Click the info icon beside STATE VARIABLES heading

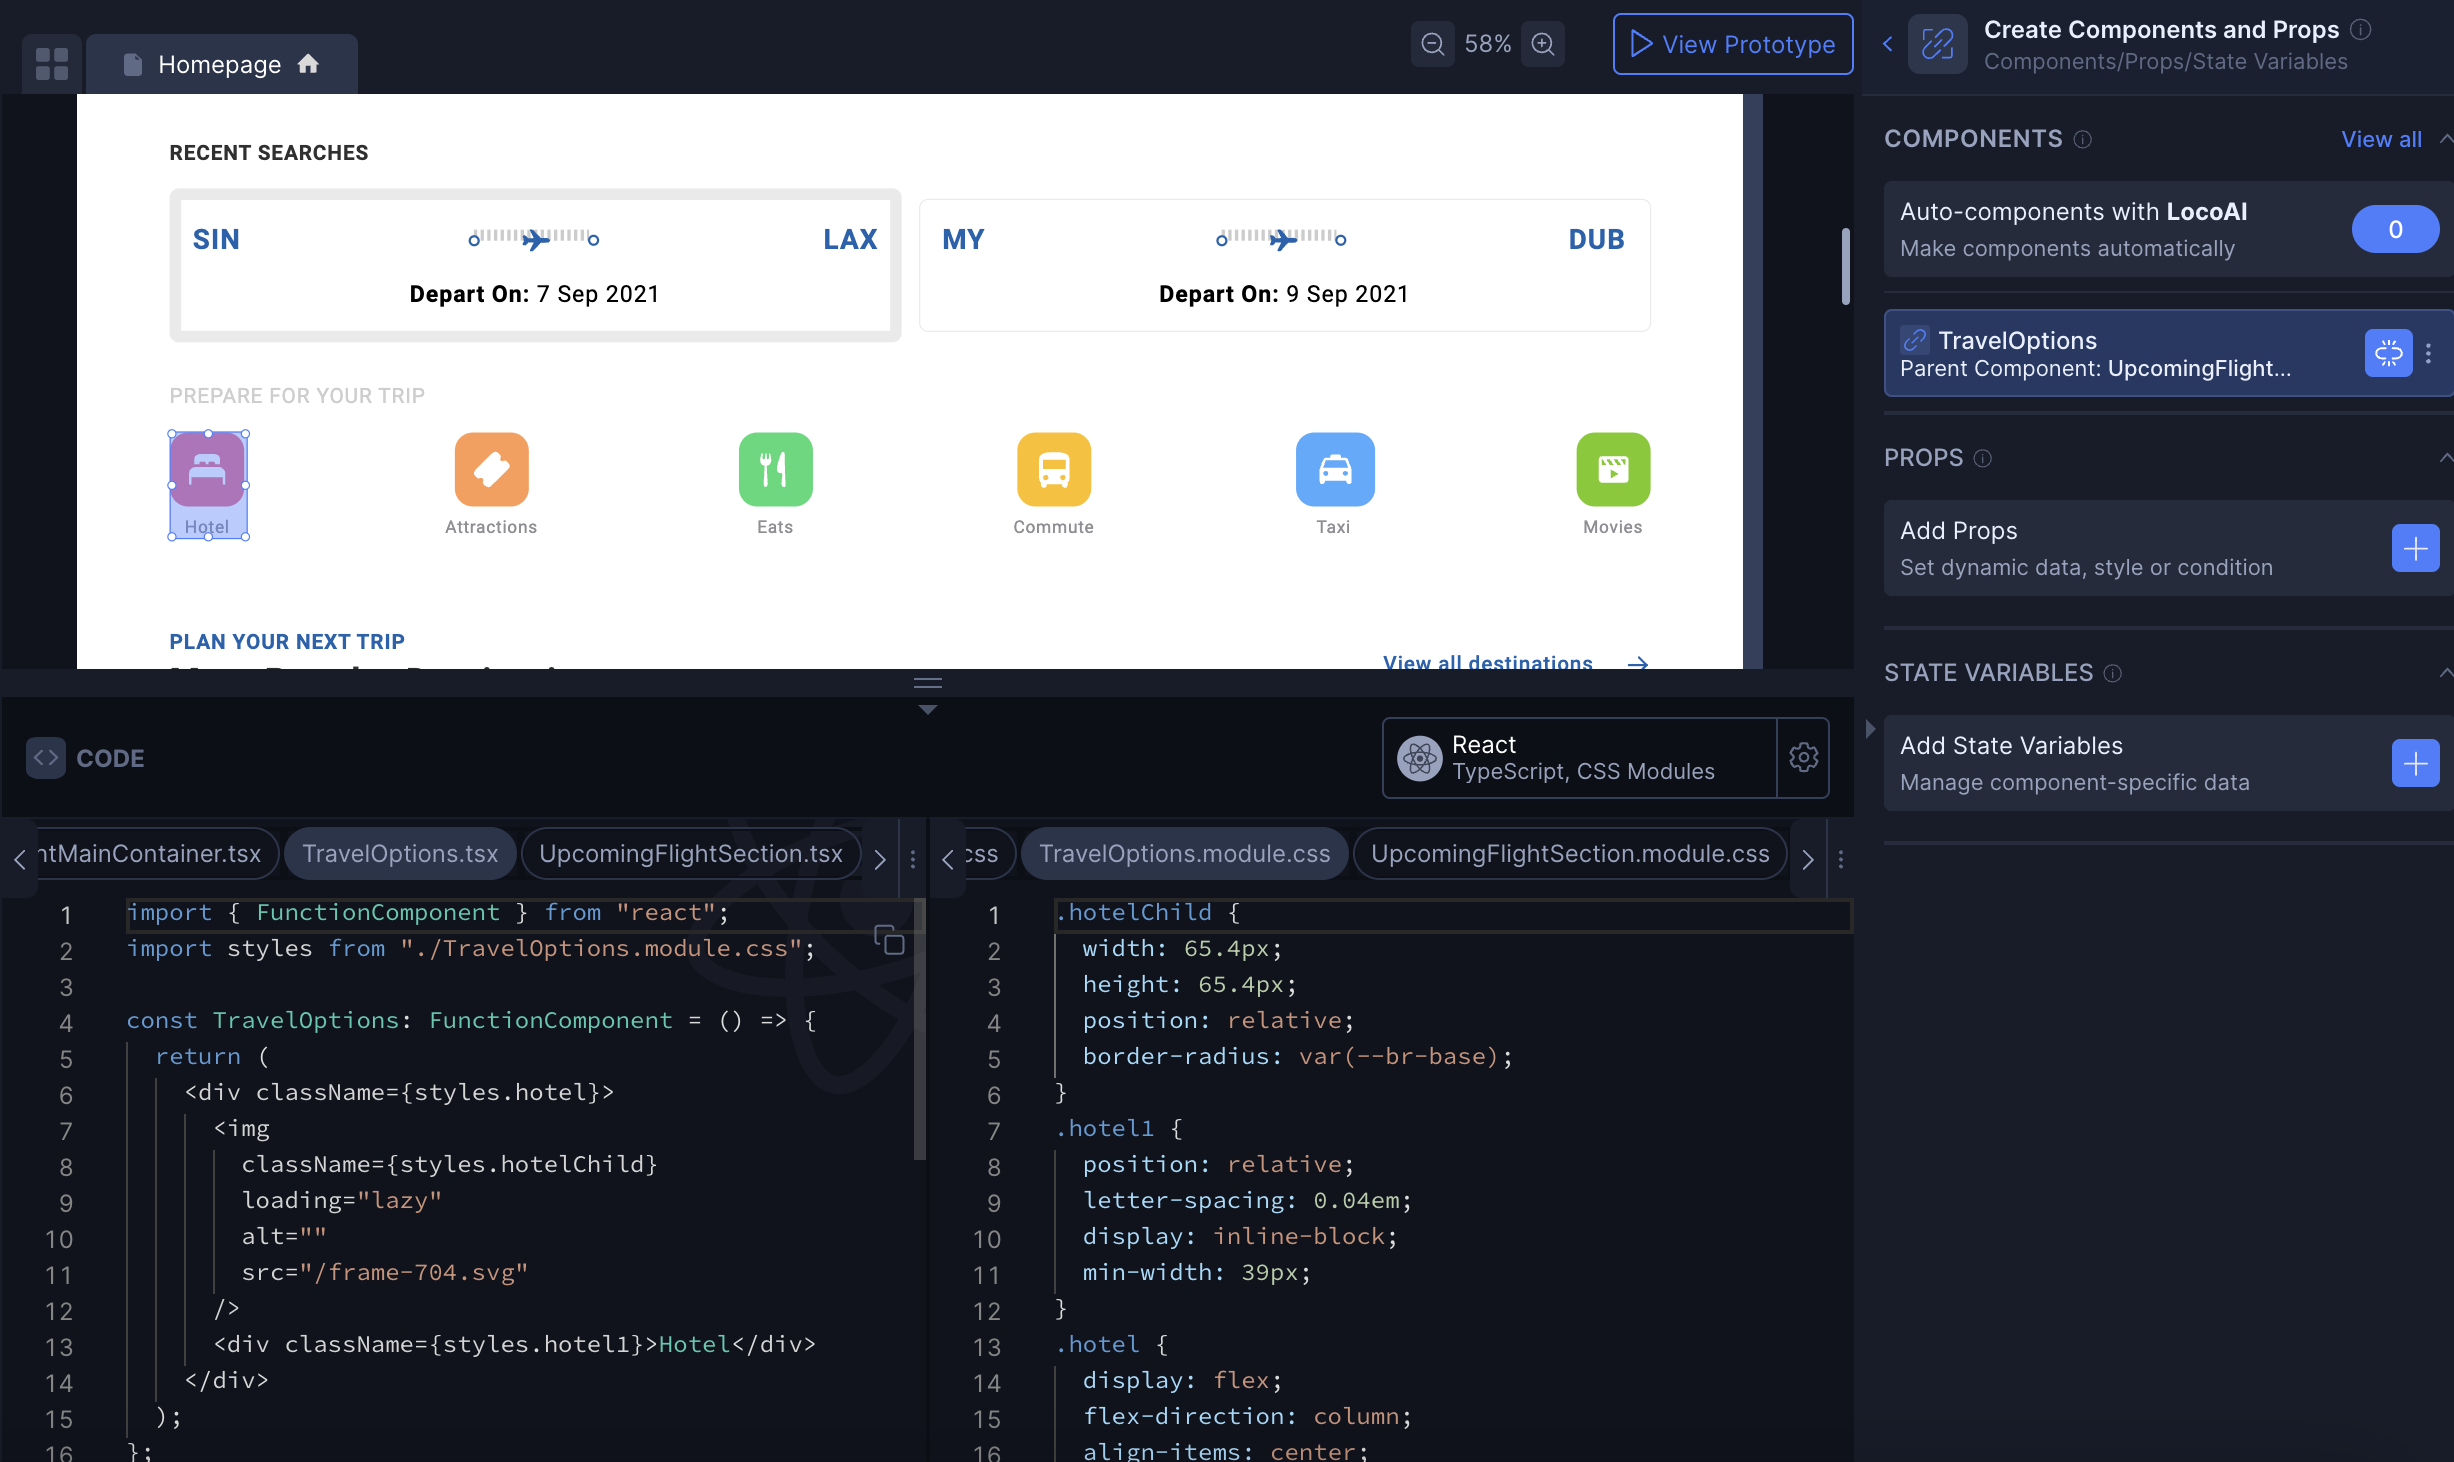point(2114,674)
